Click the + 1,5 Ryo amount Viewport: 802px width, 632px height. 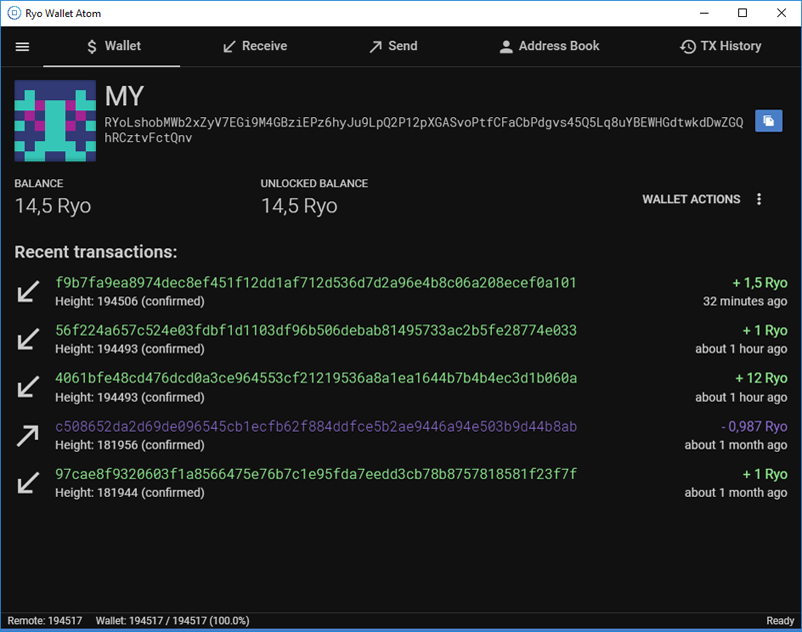pyautogui.click(x=760, y=283)
